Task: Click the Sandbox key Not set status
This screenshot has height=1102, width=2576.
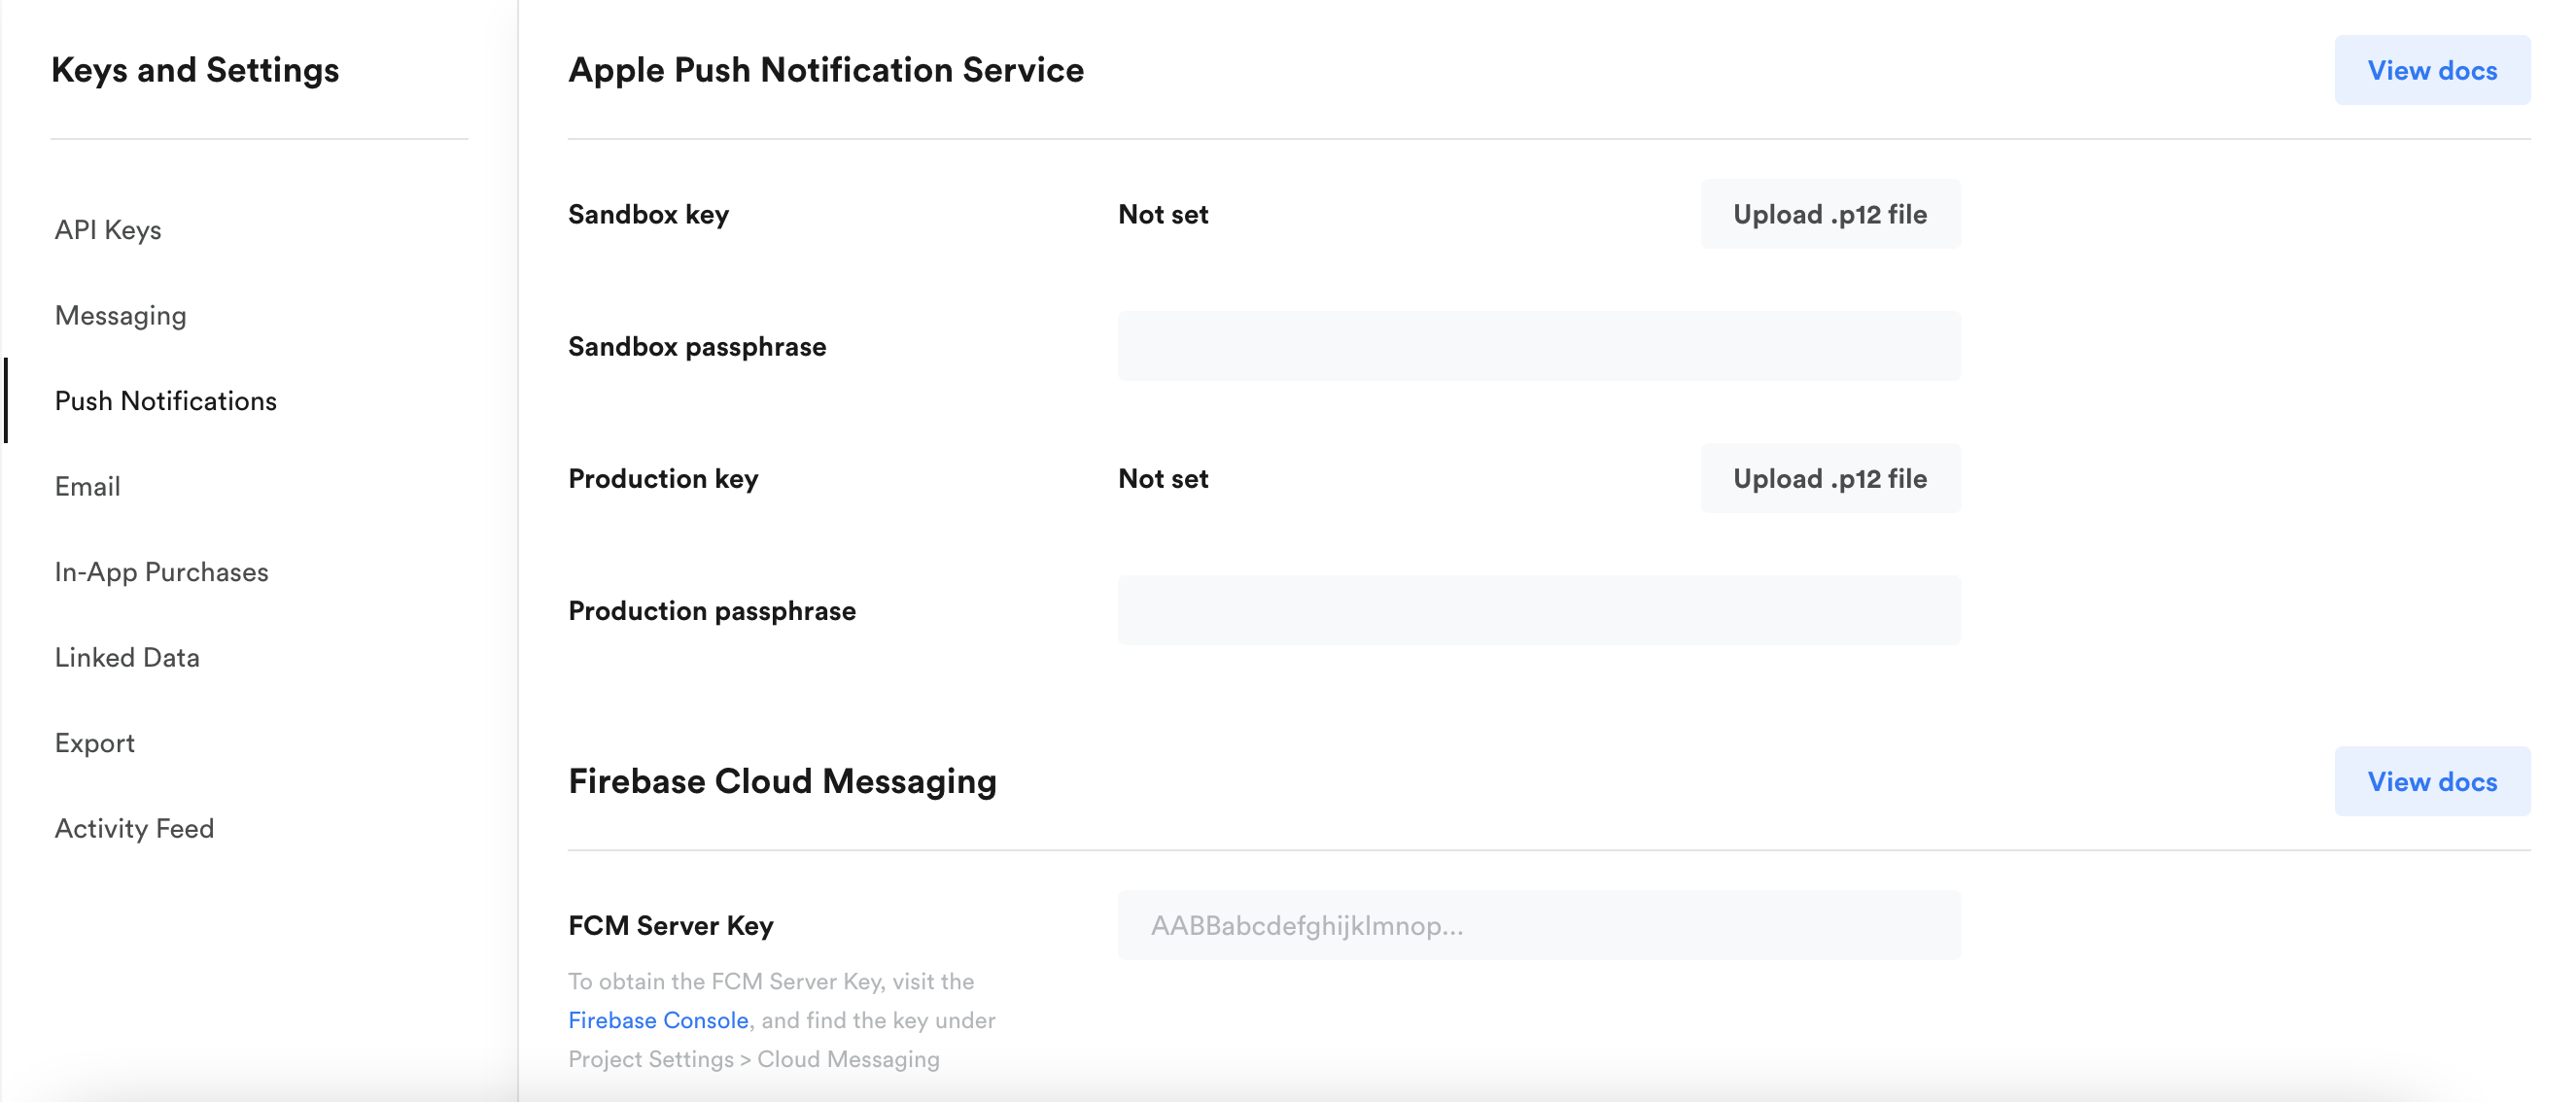Action: point(1163,215)
